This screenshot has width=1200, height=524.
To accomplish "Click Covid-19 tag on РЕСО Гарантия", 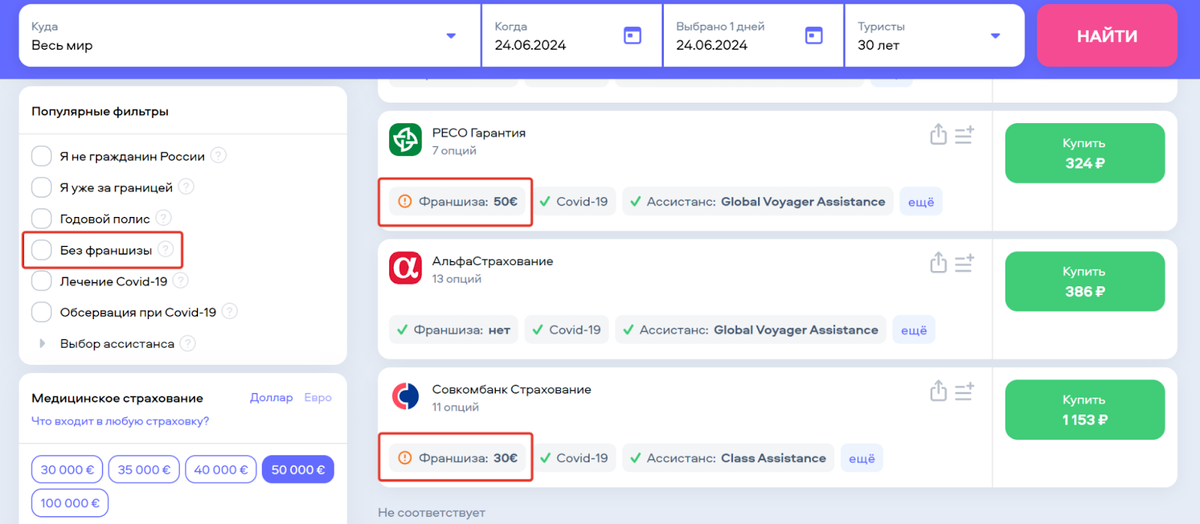I will 574,202.
